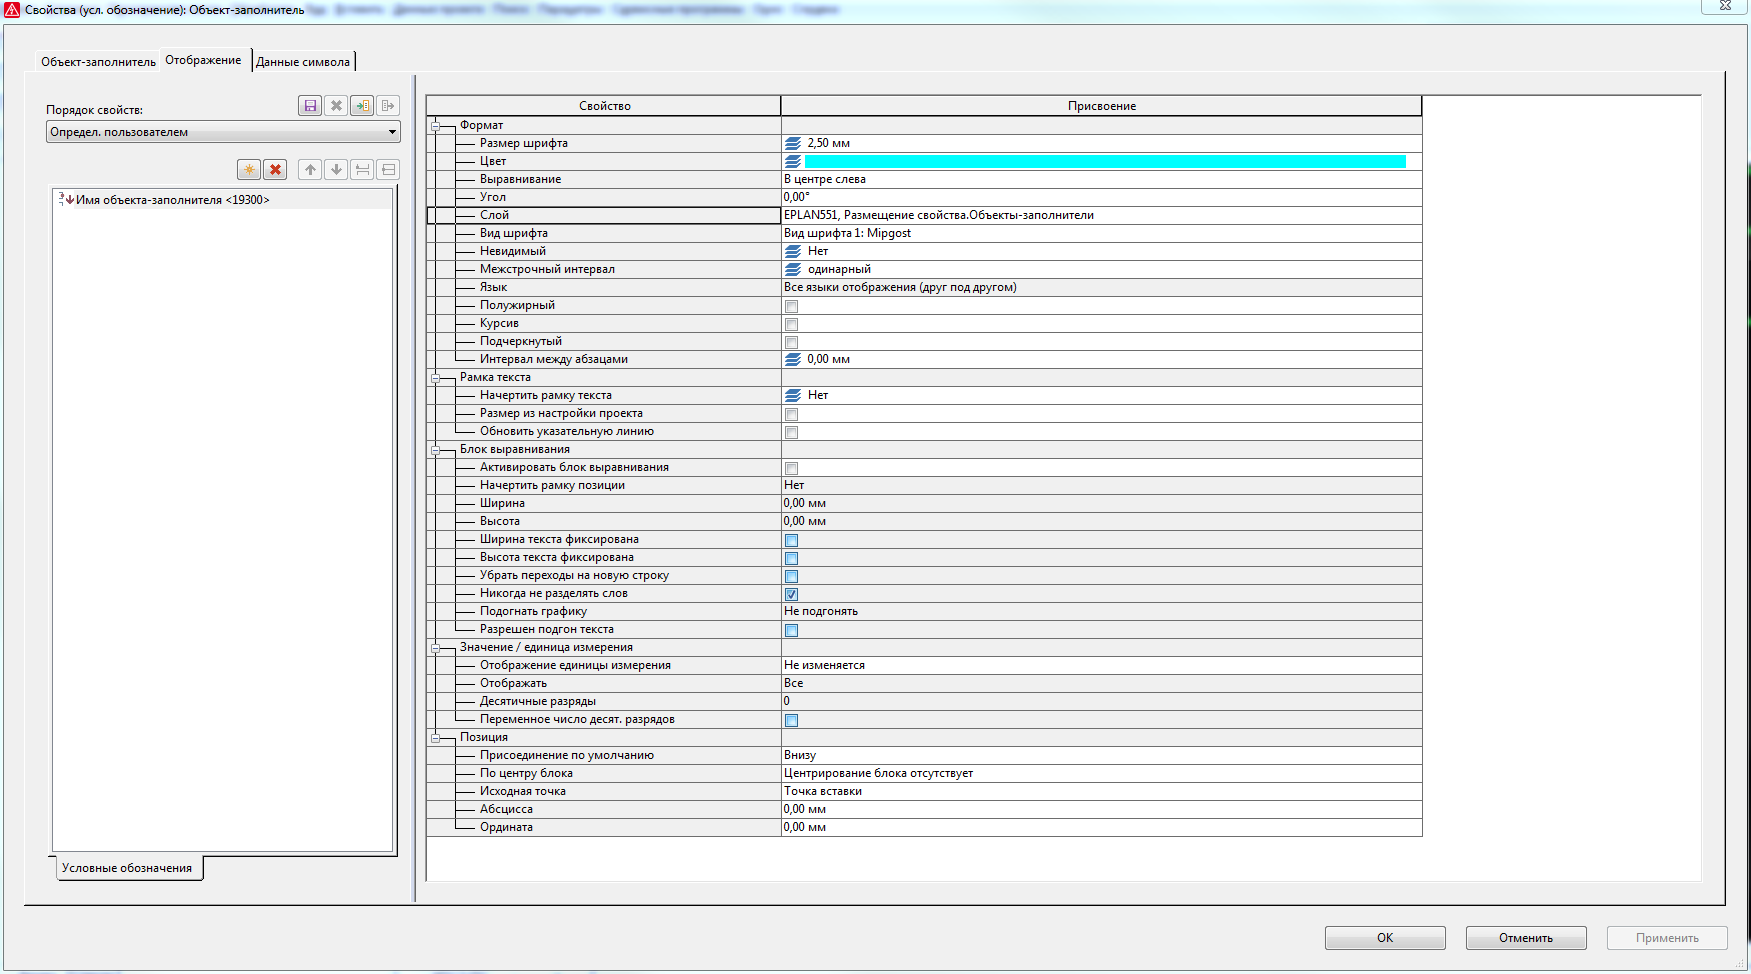Uncheck Никогда не разделять слов
This screenshot has width=1751, height=974.
click(791, 594)
